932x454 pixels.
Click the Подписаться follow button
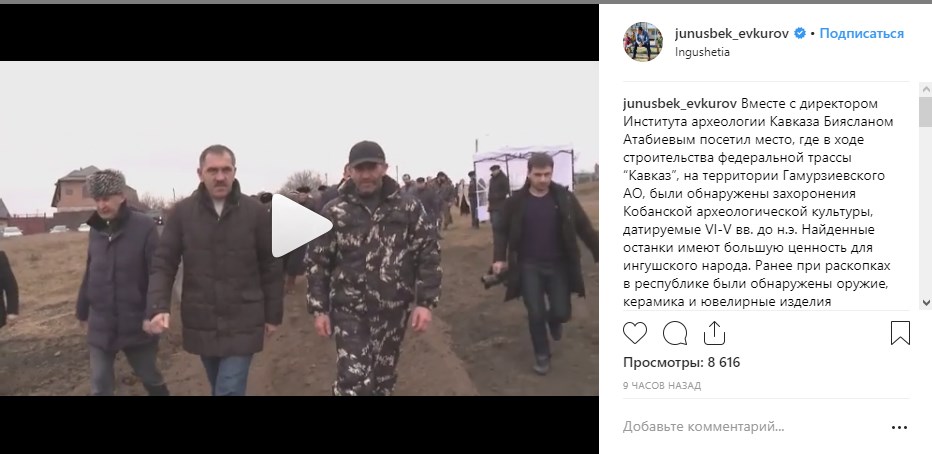pyautogui.click(x=861, y=34)
